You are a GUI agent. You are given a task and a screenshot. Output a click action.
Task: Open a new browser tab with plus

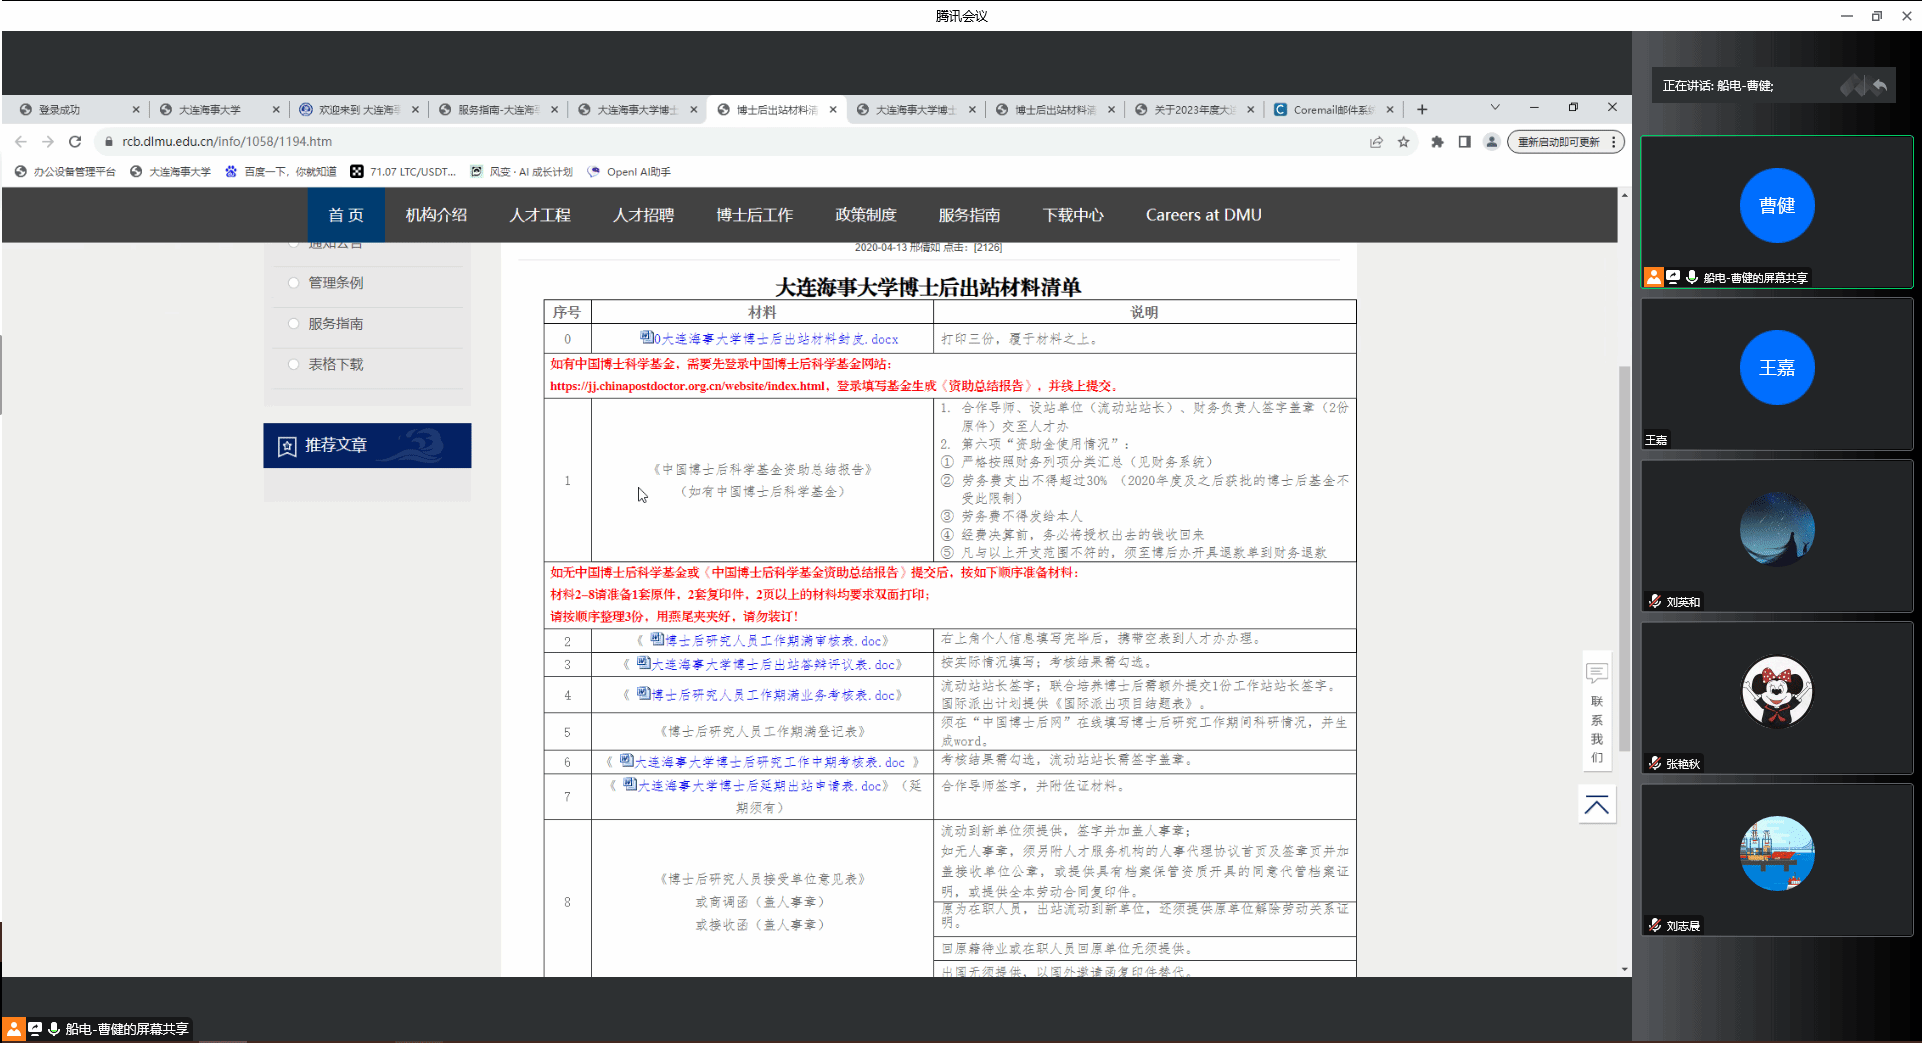[1422, 110]
